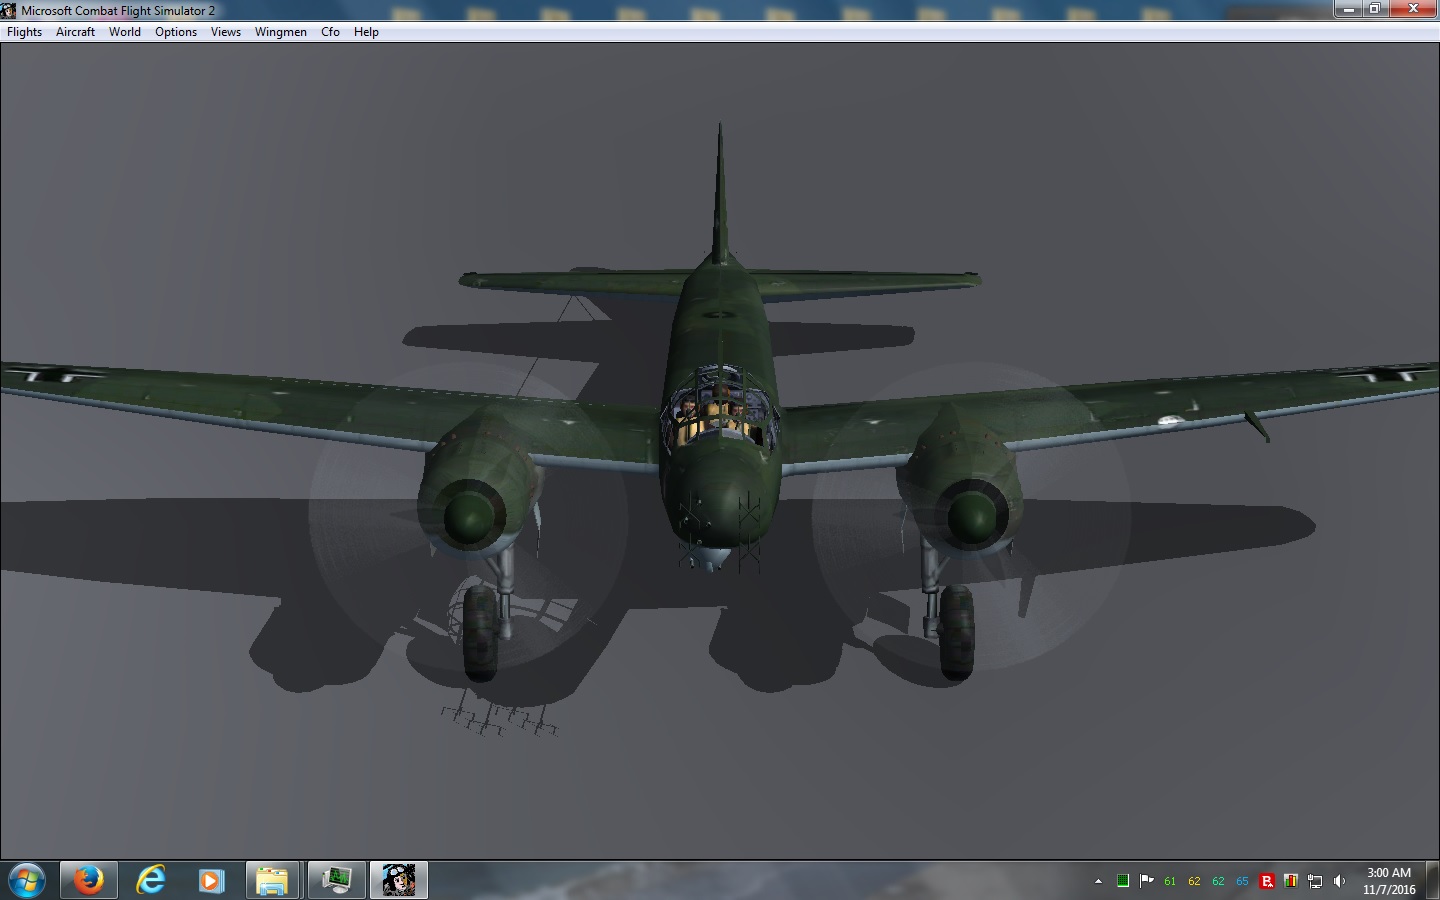Screen dimensions: 1440x900
Task: Open the volume speaker tray icon
Action: pos(1339,881)
